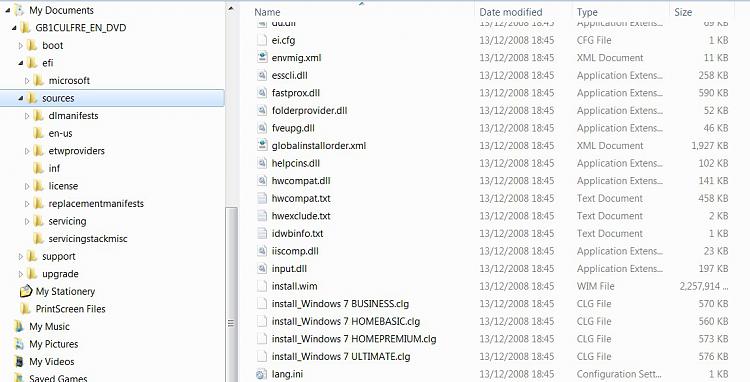Click the My Pictures library icon
Image resolution: width=750 pixels, height=382 pixels.
point(19,344)
